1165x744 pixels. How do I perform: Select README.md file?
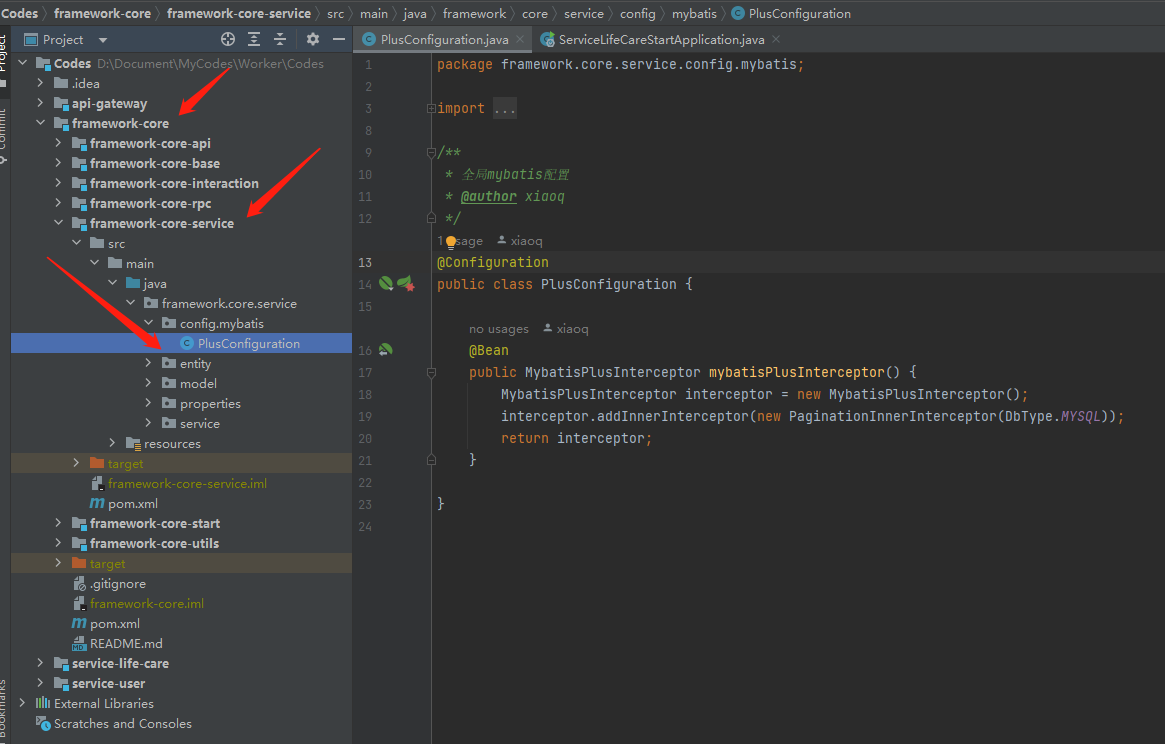pos(126,644)
